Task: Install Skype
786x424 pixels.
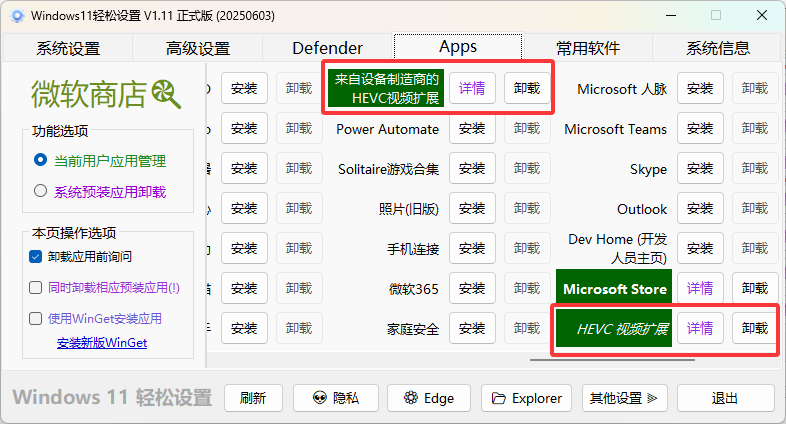Action: click(x=700, y=168)
